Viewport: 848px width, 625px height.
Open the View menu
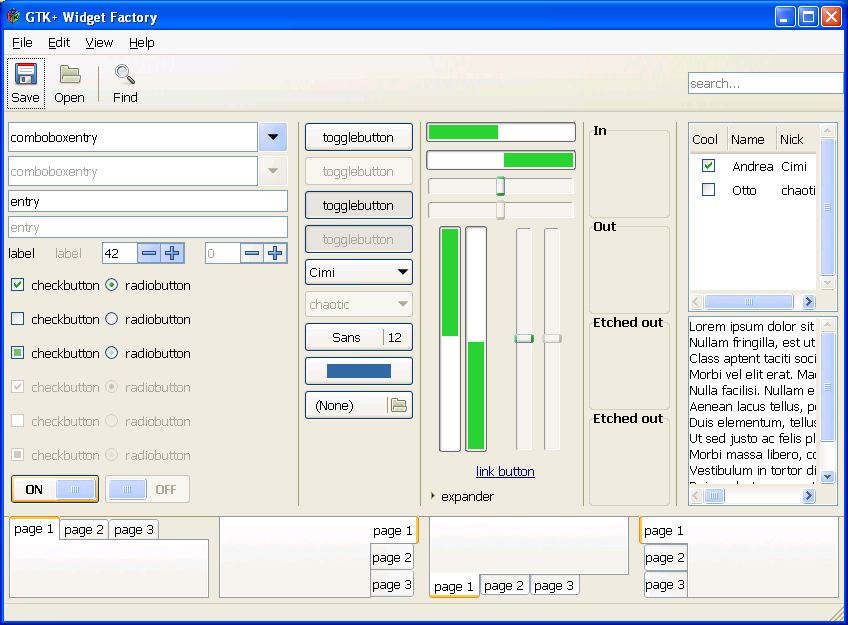coord(99,43)
